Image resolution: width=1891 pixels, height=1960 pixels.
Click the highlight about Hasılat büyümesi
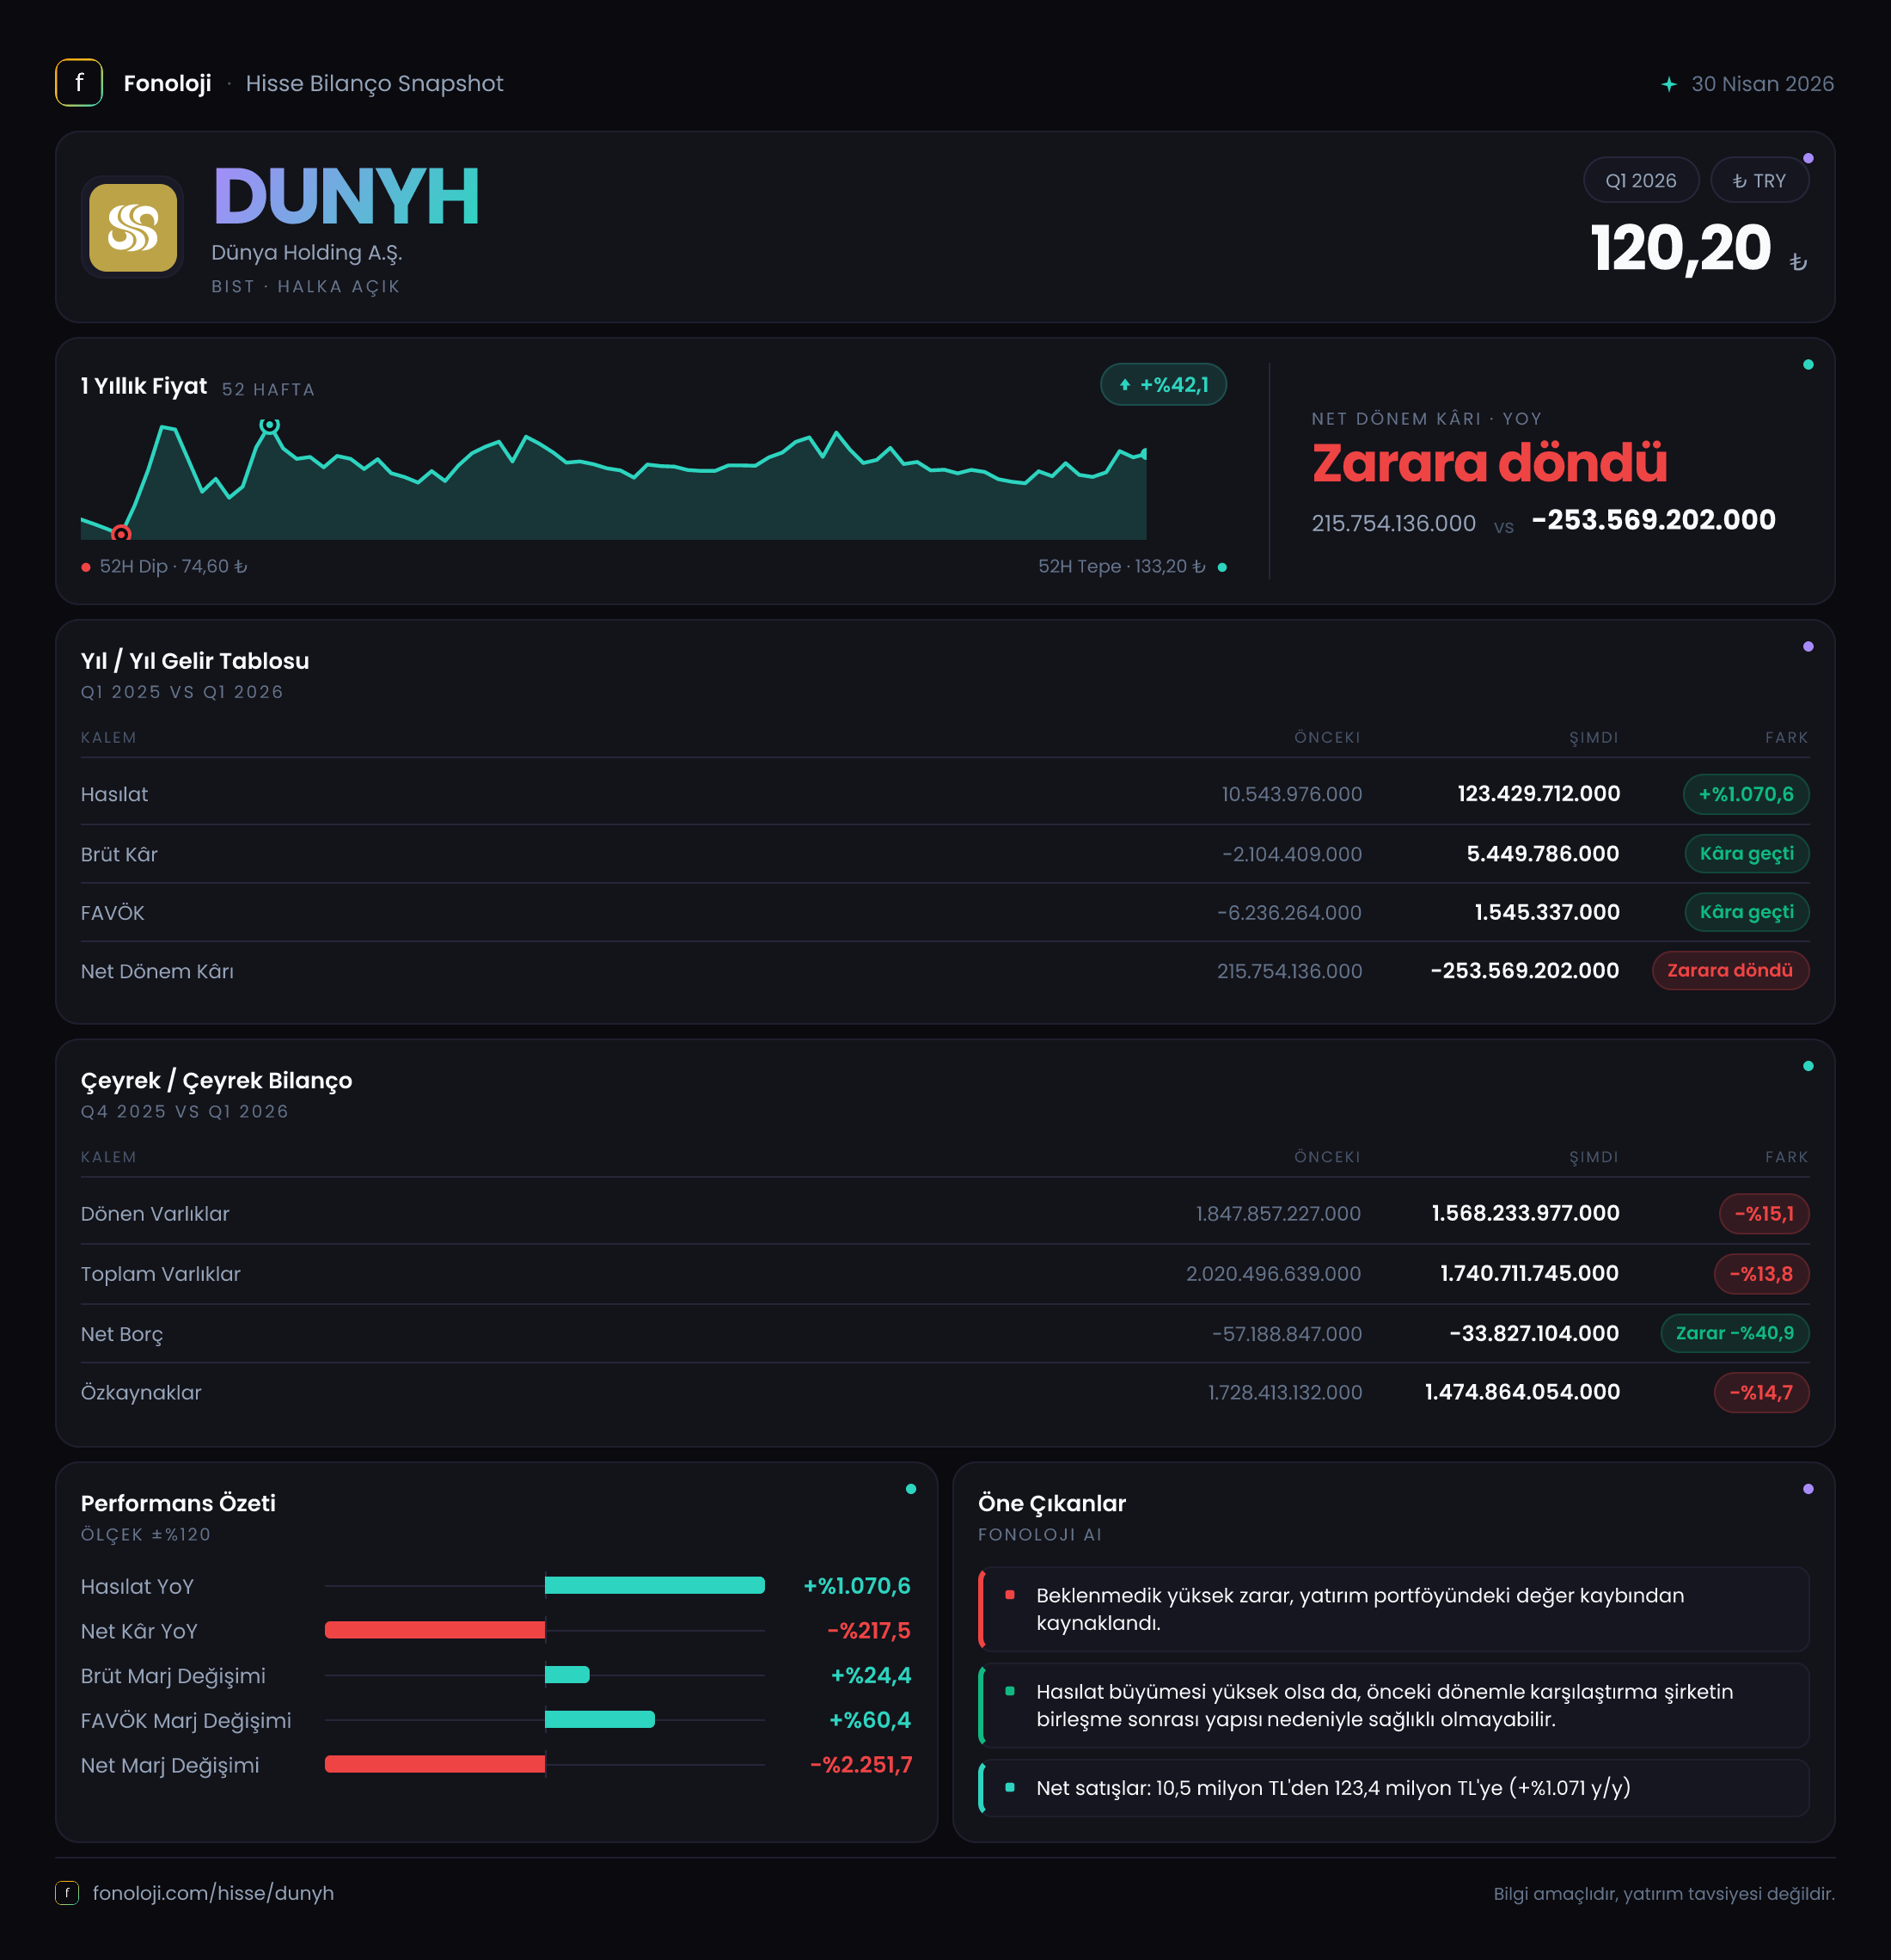click(1394, 1705)
